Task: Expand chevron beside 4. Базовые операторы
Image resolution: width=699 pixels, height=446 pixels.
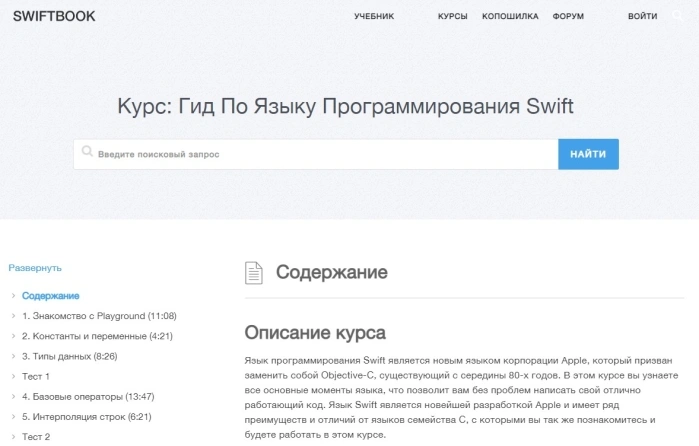Action: [13, 396]
